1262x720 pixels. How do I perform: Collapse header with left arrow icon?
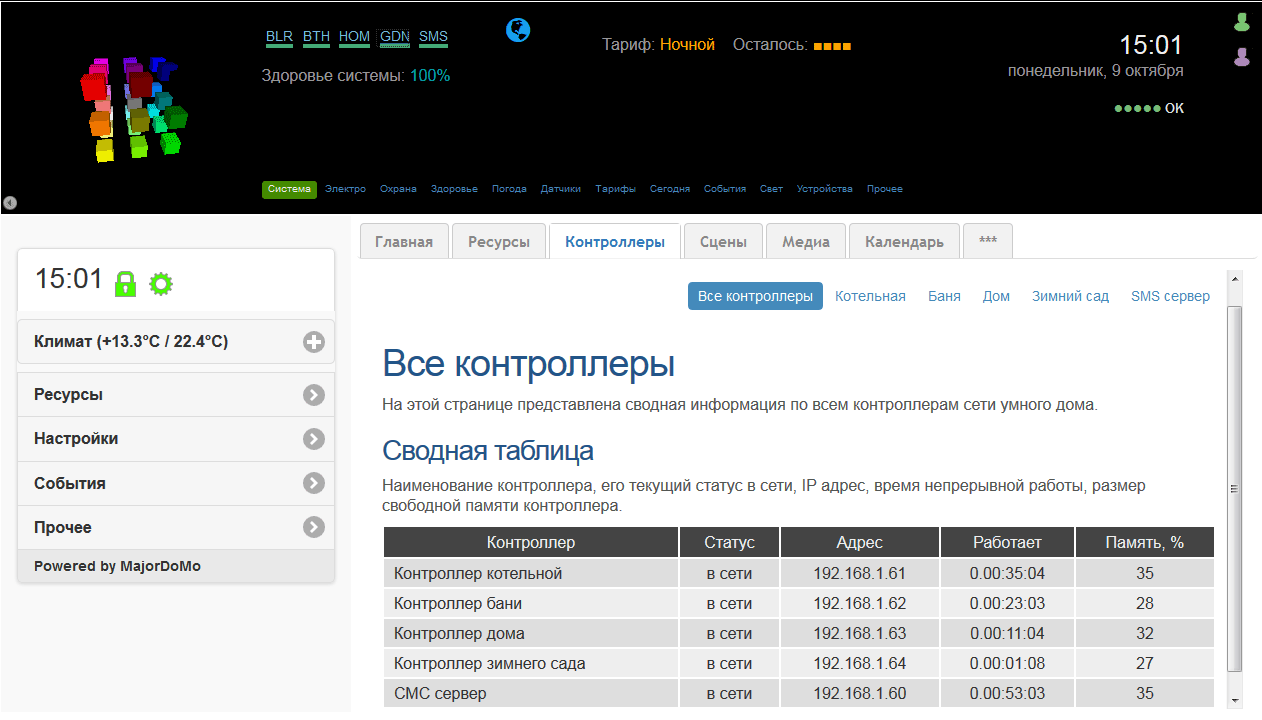[x=10, y=203]
